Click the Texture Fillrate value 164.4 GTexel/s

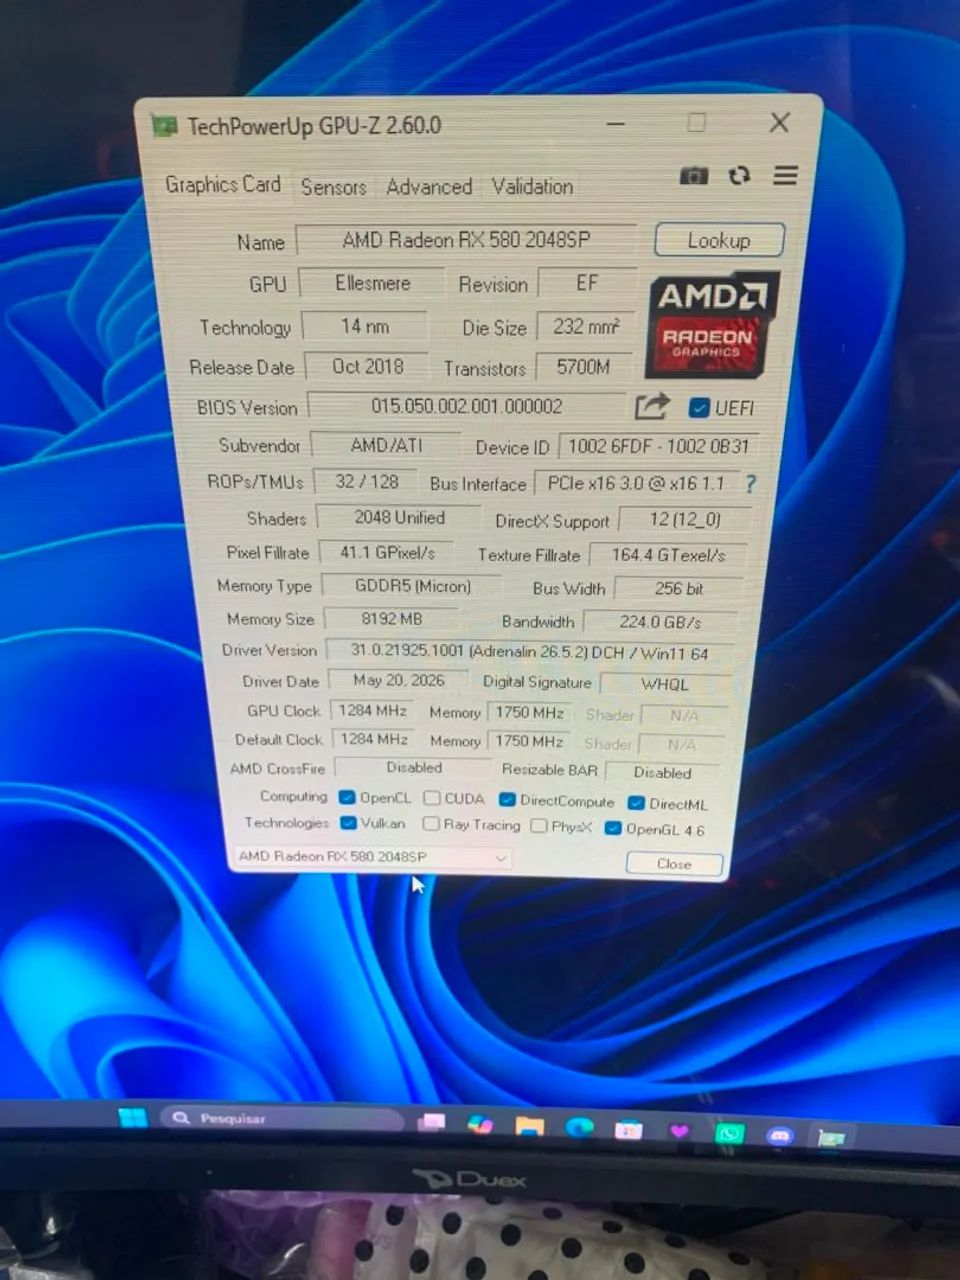668,554
